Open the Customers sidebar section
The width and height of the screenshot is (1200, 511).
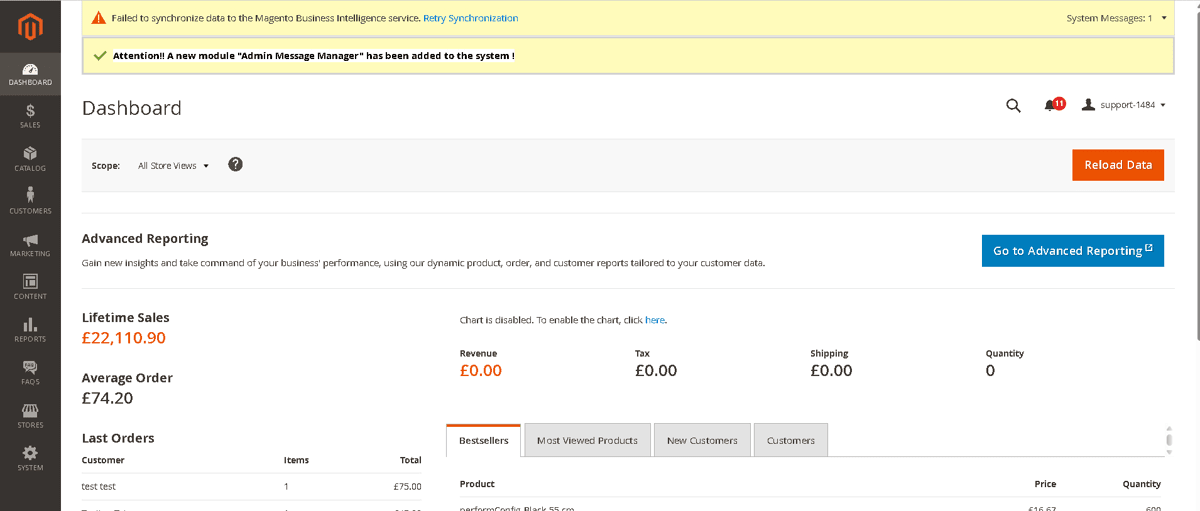[x=30, y=201]
